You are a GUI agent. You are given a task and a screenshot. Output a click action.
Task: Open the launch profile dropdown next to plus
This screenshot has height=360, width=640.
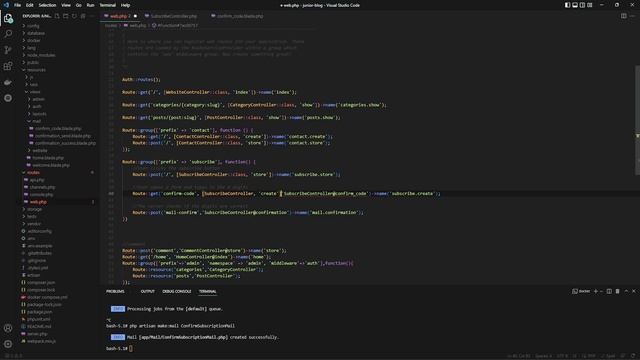[601, 291]
